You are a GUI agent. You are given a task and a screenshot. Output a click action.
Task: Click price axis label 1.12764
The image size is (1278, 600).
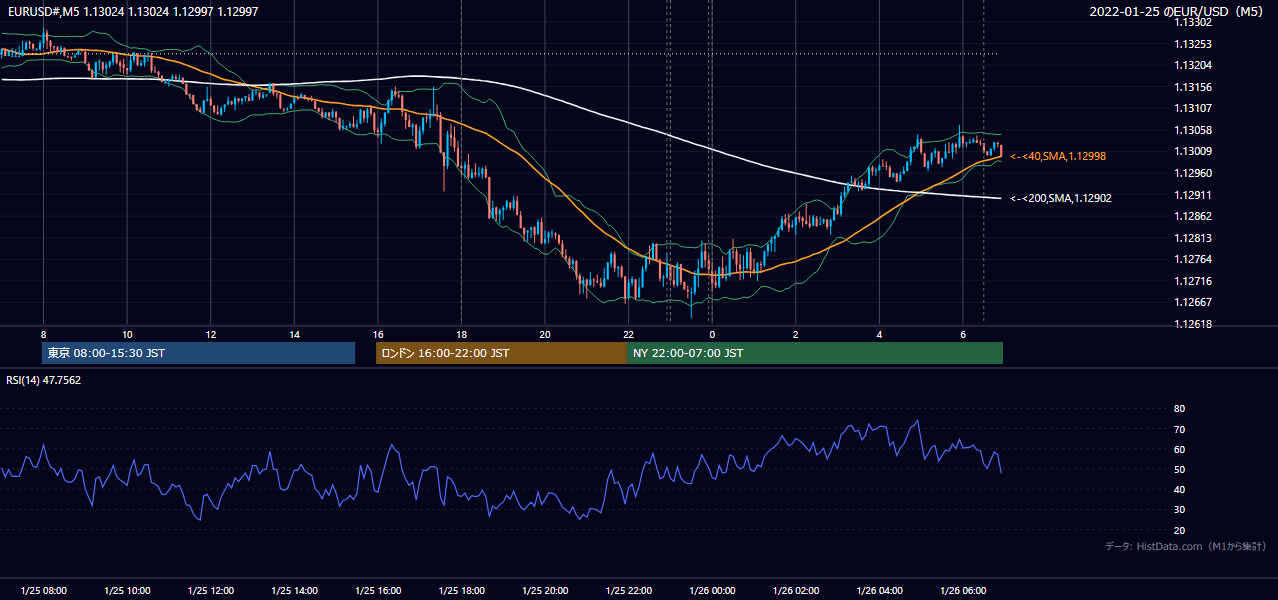pos(1193,259)
